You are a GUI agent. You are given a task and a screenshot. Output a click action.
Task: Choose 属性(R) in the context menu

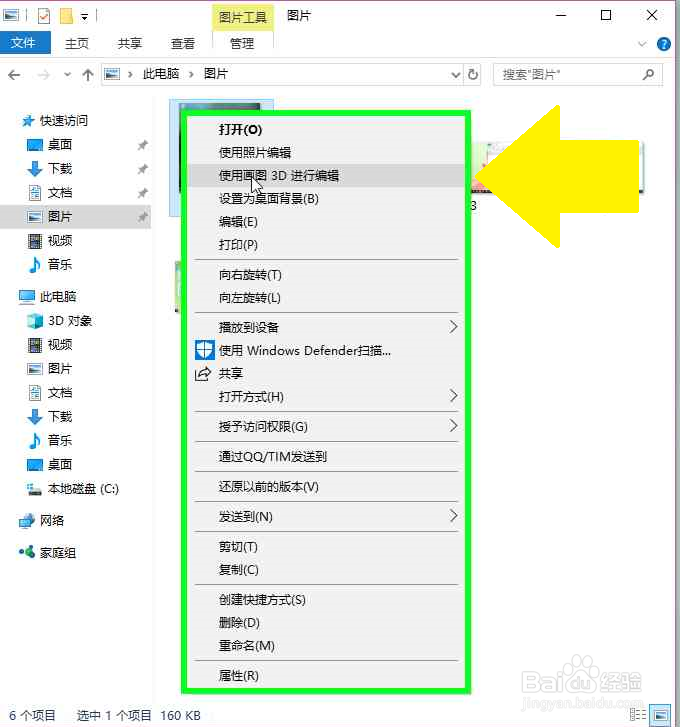326,676
